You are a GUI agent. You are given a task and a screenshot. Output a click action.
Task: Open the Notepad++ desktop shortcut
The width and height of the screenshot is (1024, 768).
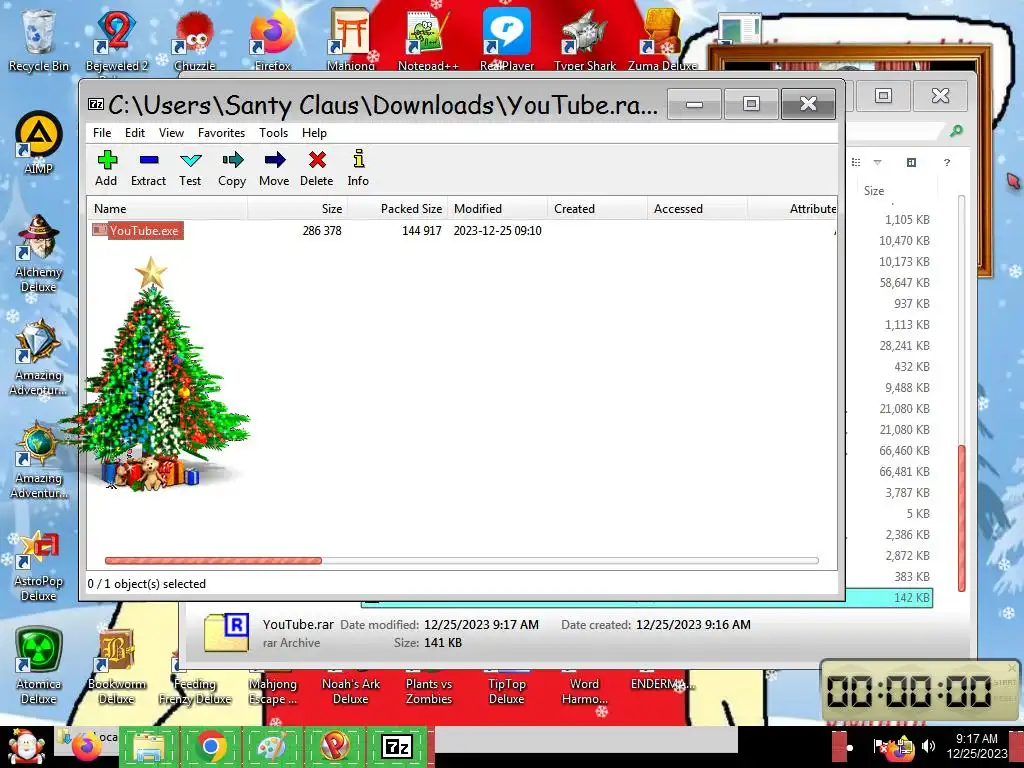coord(428,40)
